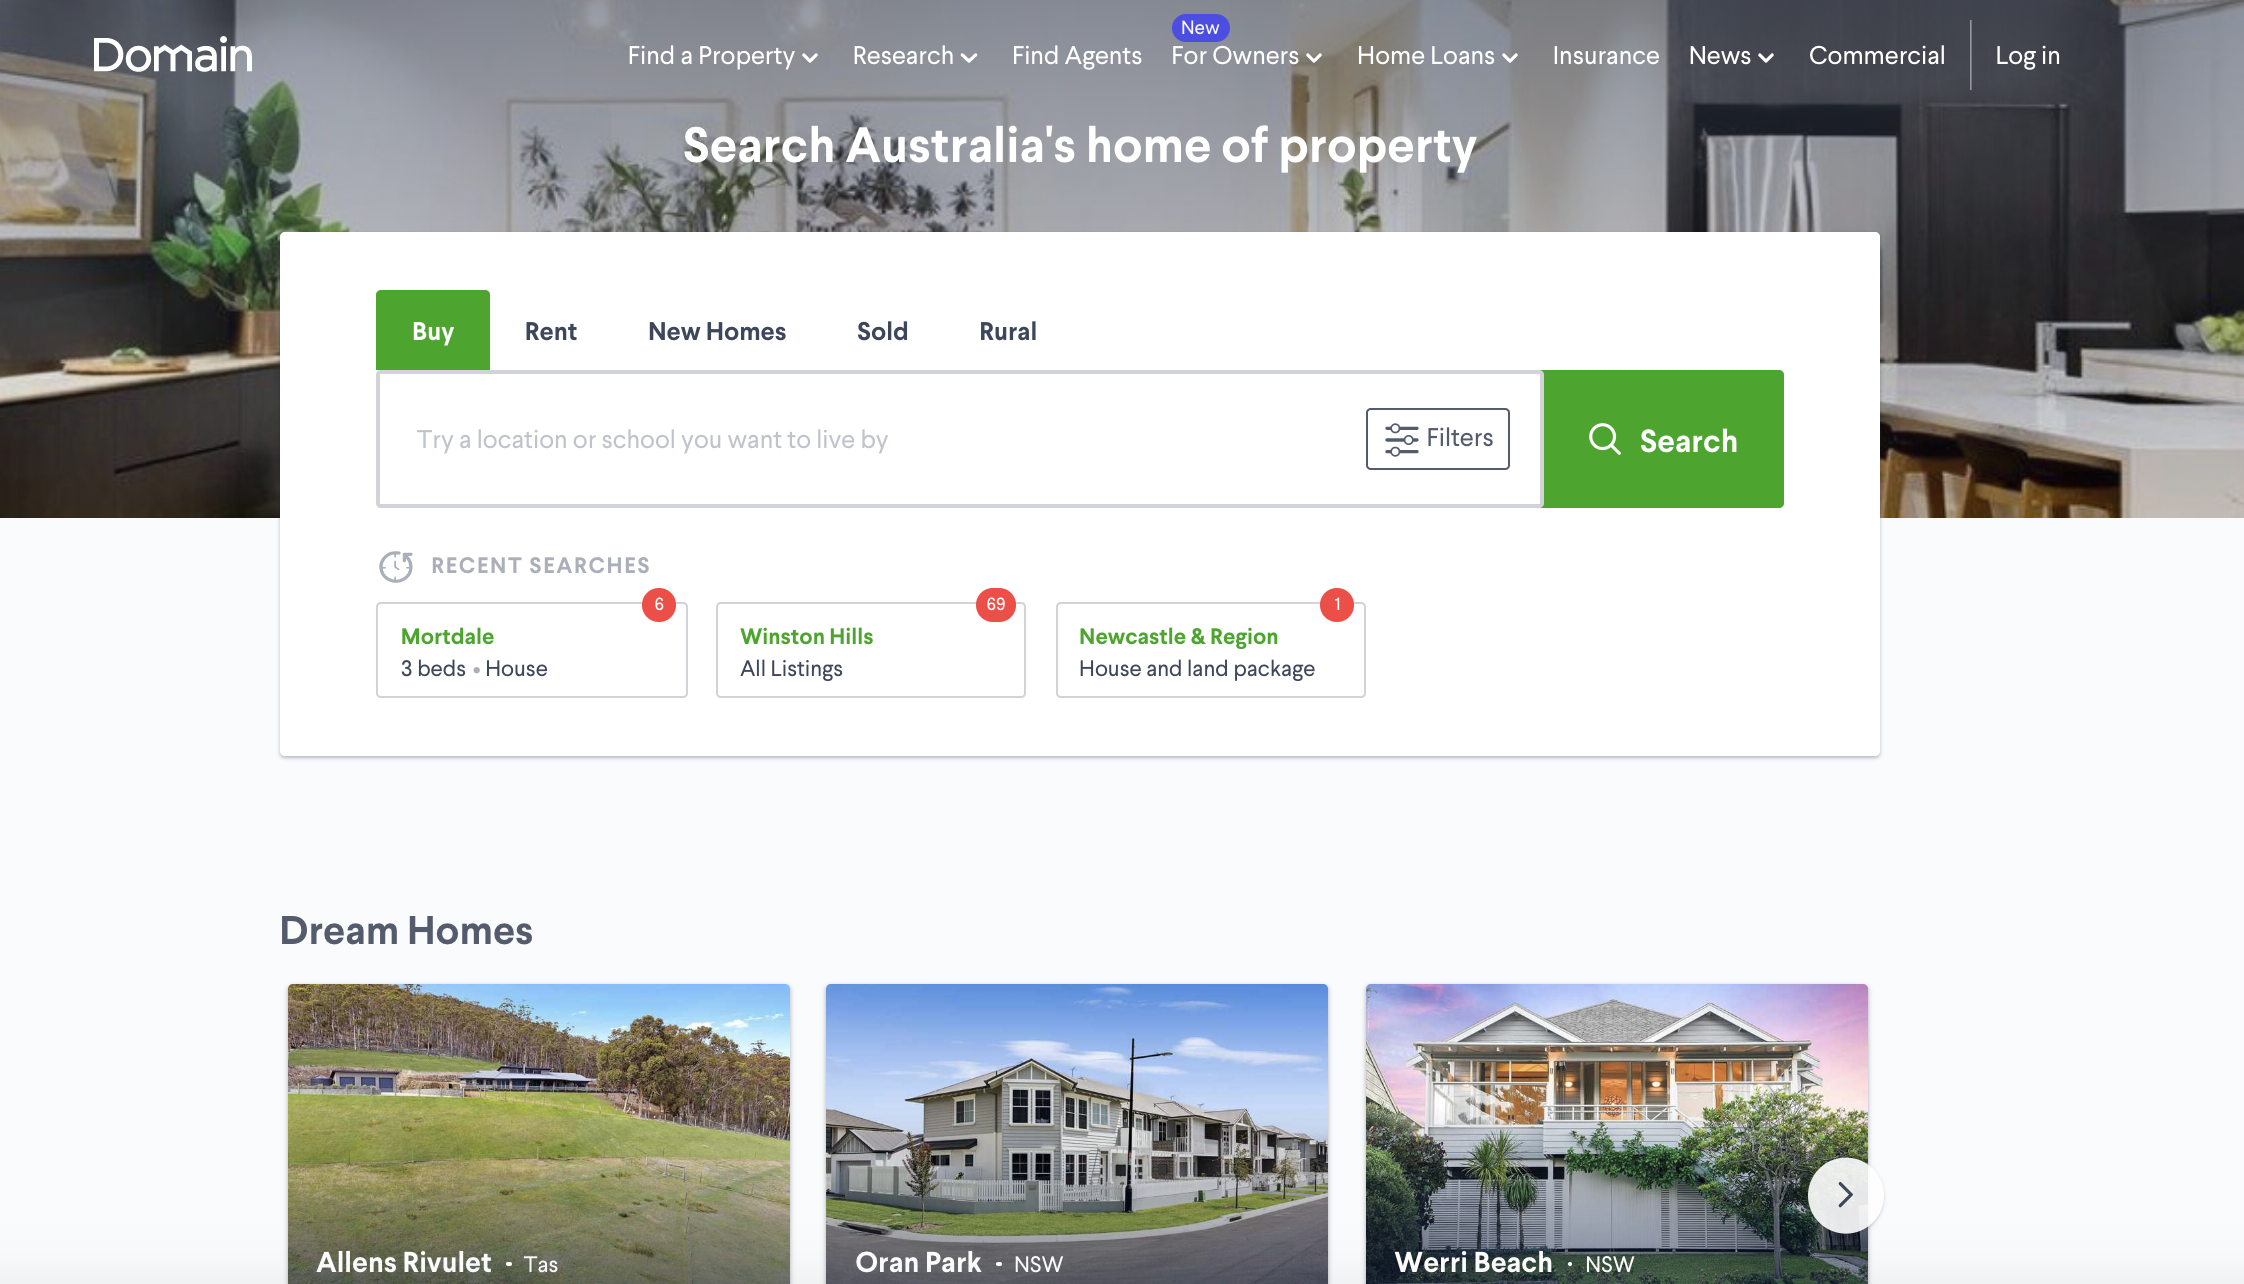
Task: Click the Log in link
Action: pyautogui.click(x=2027, y=56)
